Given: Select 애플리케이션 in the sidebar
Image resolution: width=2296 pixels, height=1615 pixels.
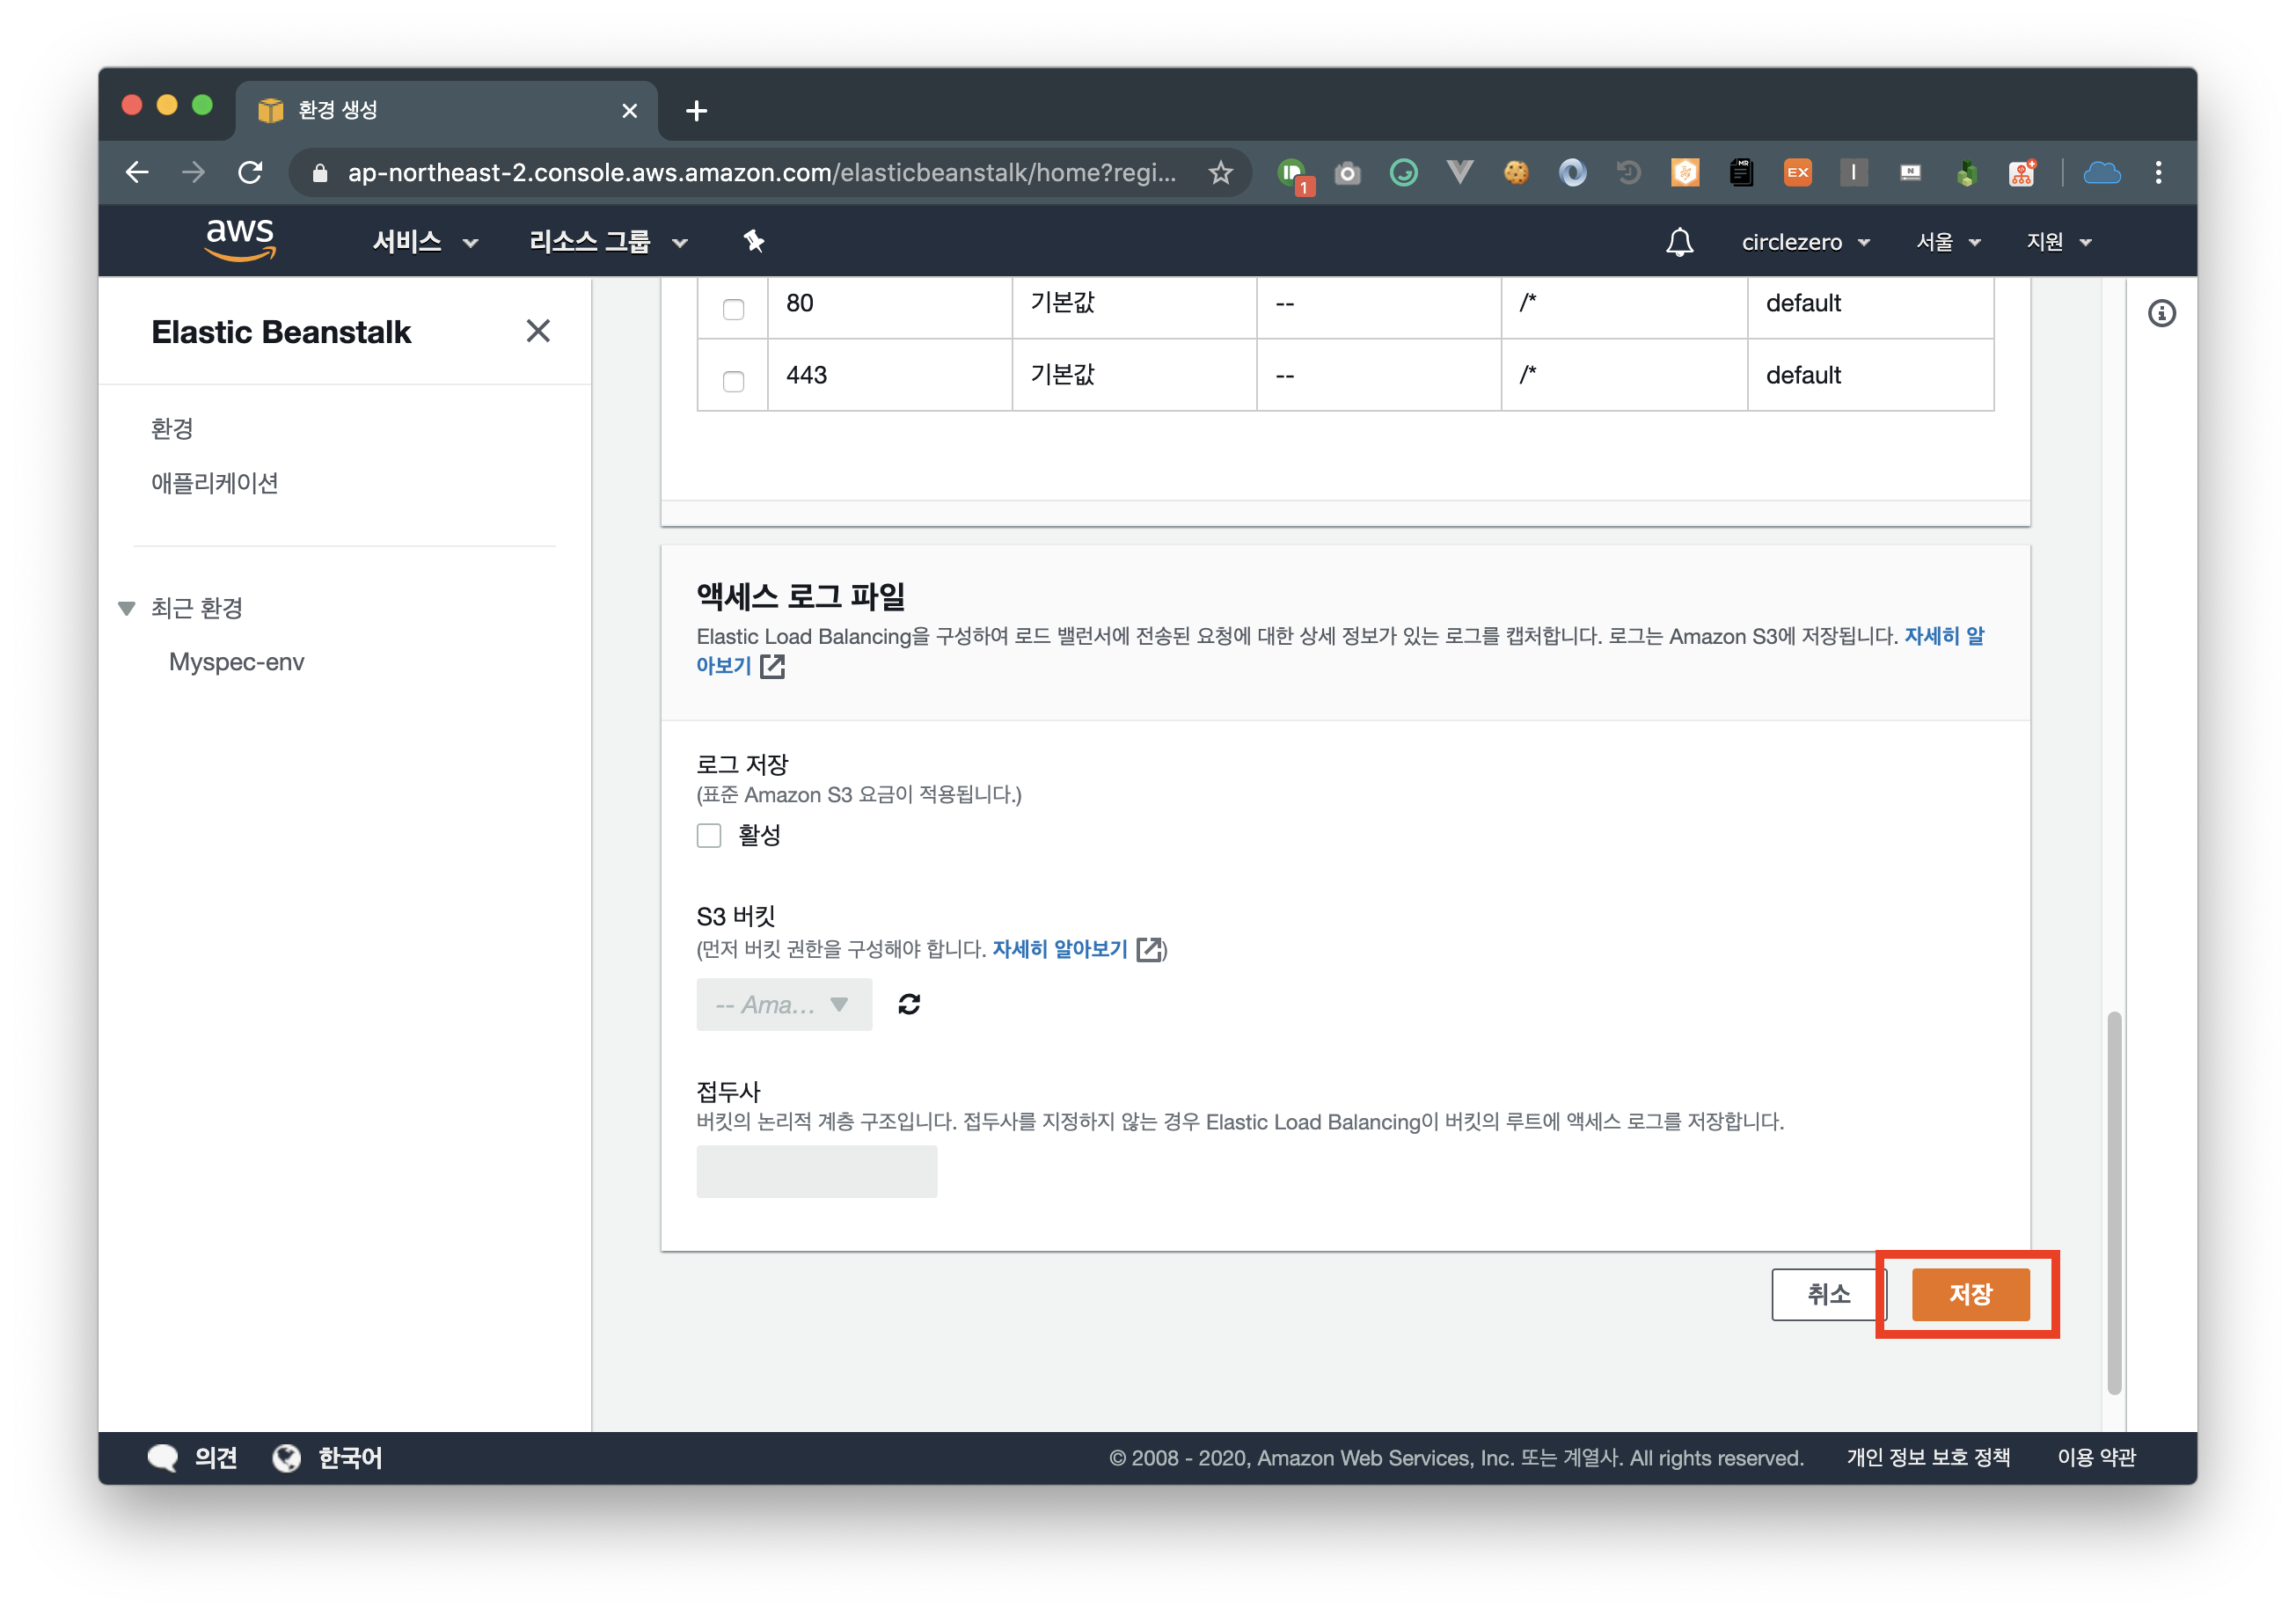Looking at the screenshot, I should 215,483.
